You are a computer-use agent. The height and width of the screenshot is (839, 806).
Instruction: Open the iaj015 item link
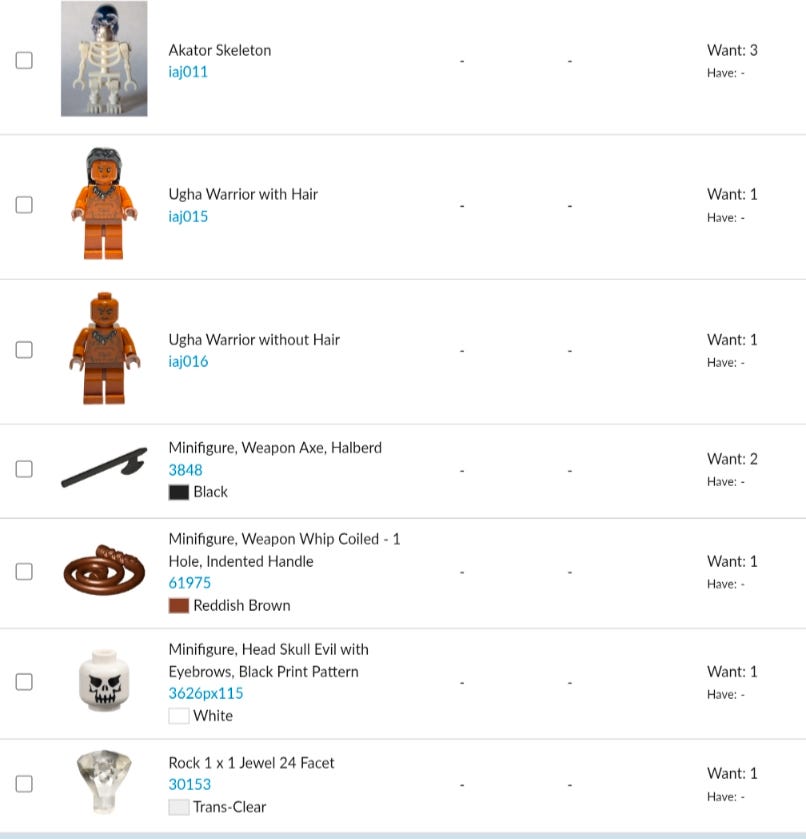[188, 217]
